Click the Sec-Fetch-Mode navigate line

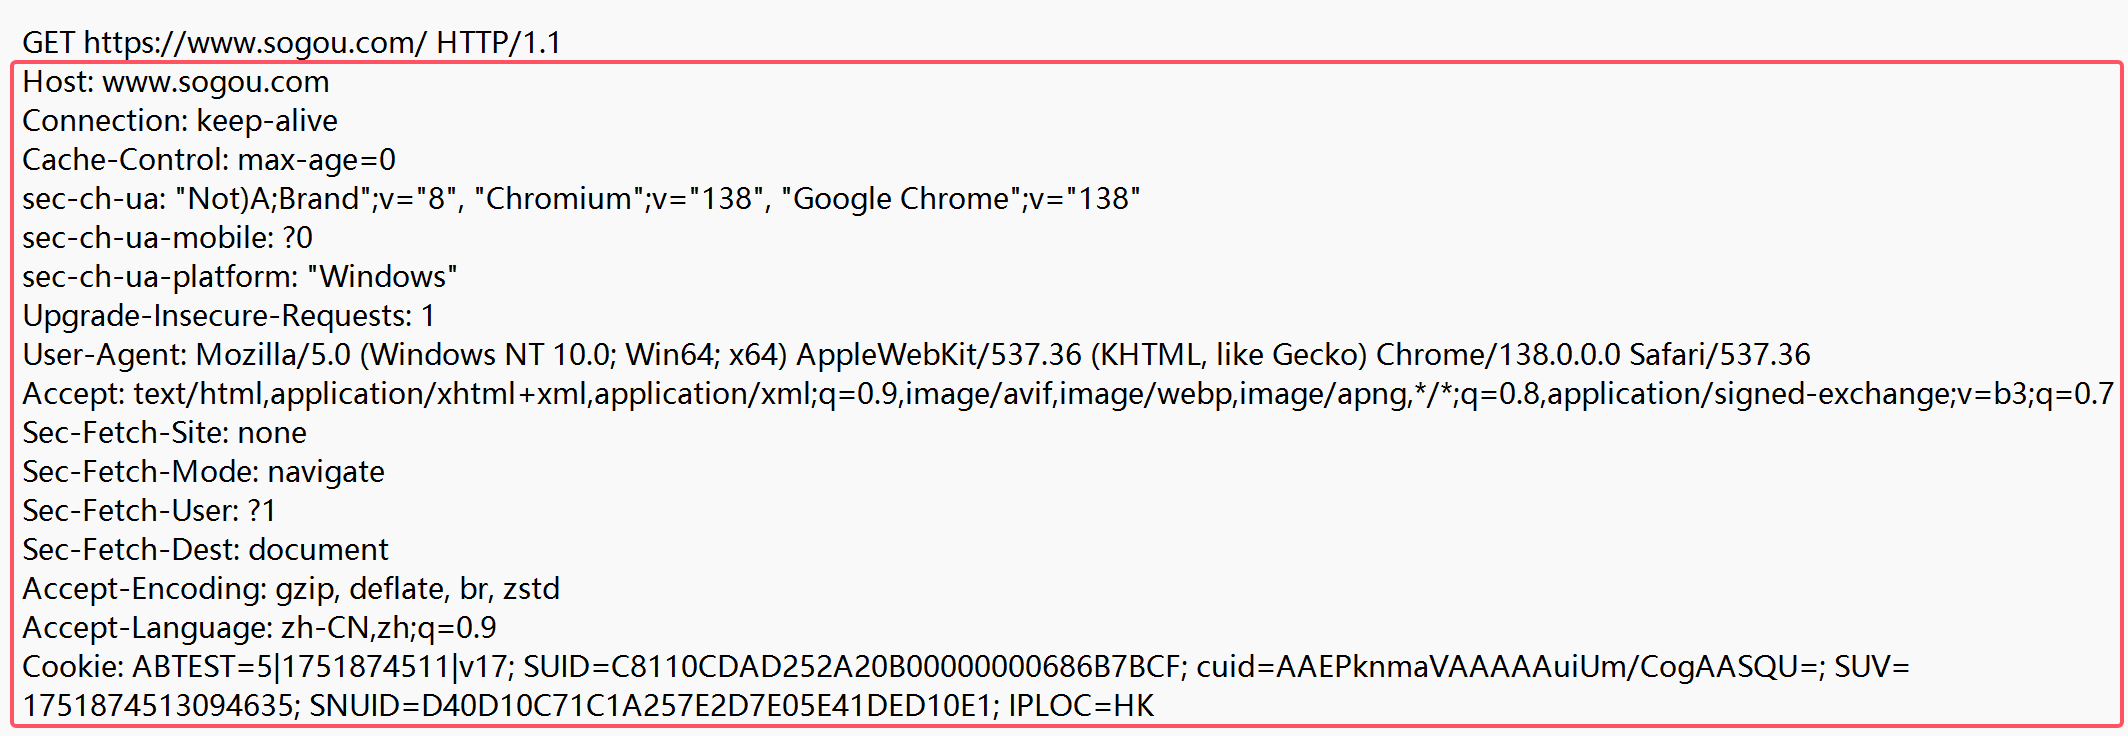pos(203,472)
